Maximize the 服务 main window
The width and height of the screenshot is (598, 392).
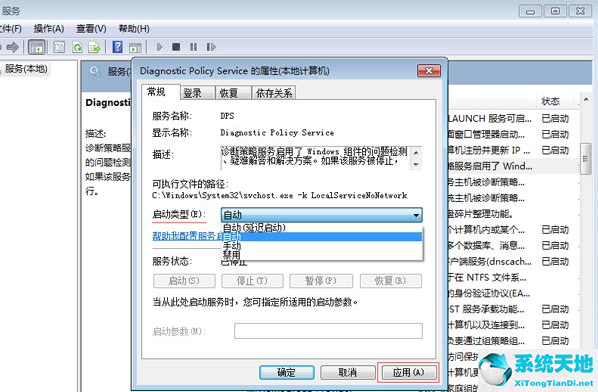555,11
